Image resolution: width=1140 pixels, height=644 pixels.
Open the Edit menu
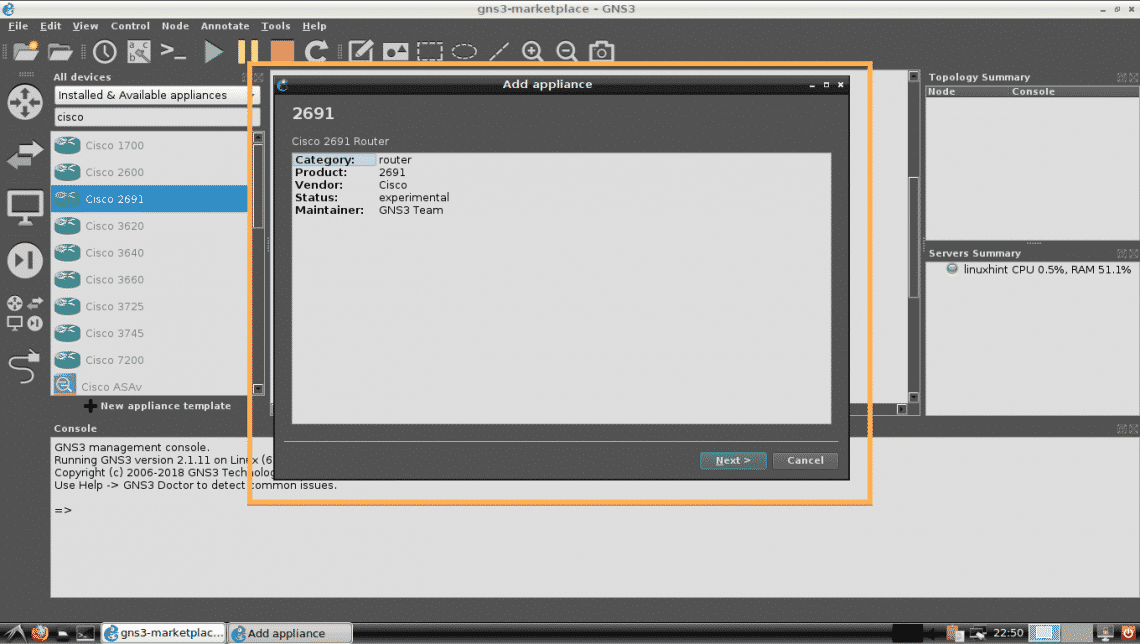[50, 26]
